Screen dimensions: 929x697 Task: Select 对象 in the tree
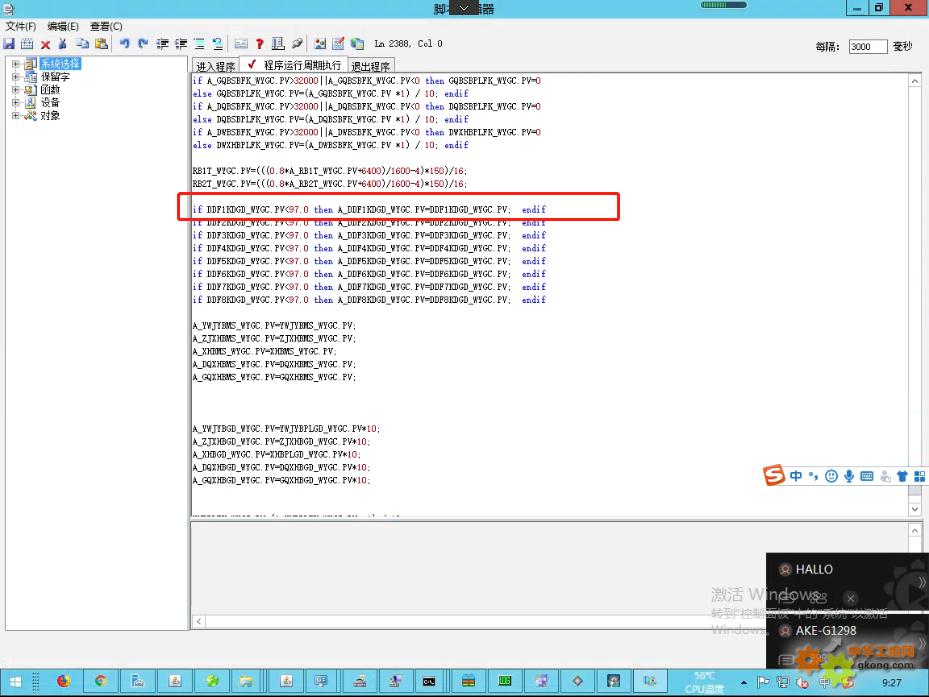[50, 116]
